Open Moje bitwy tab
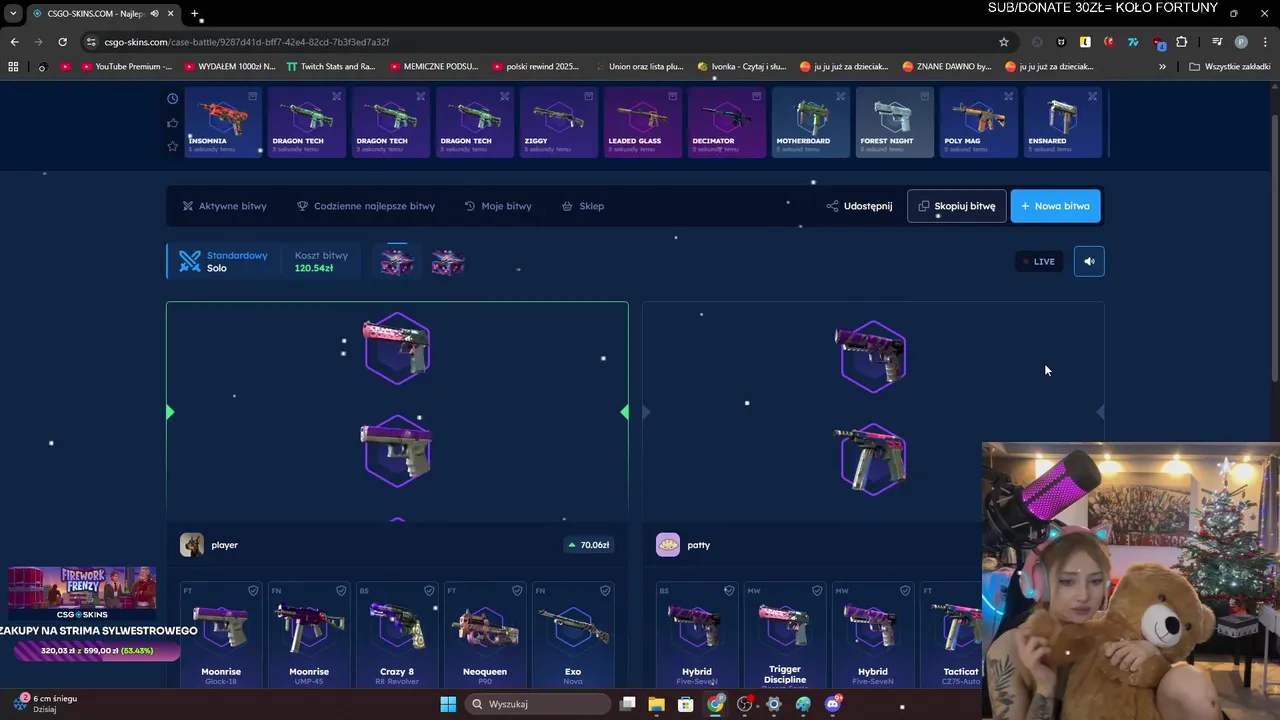 [498, 206]
